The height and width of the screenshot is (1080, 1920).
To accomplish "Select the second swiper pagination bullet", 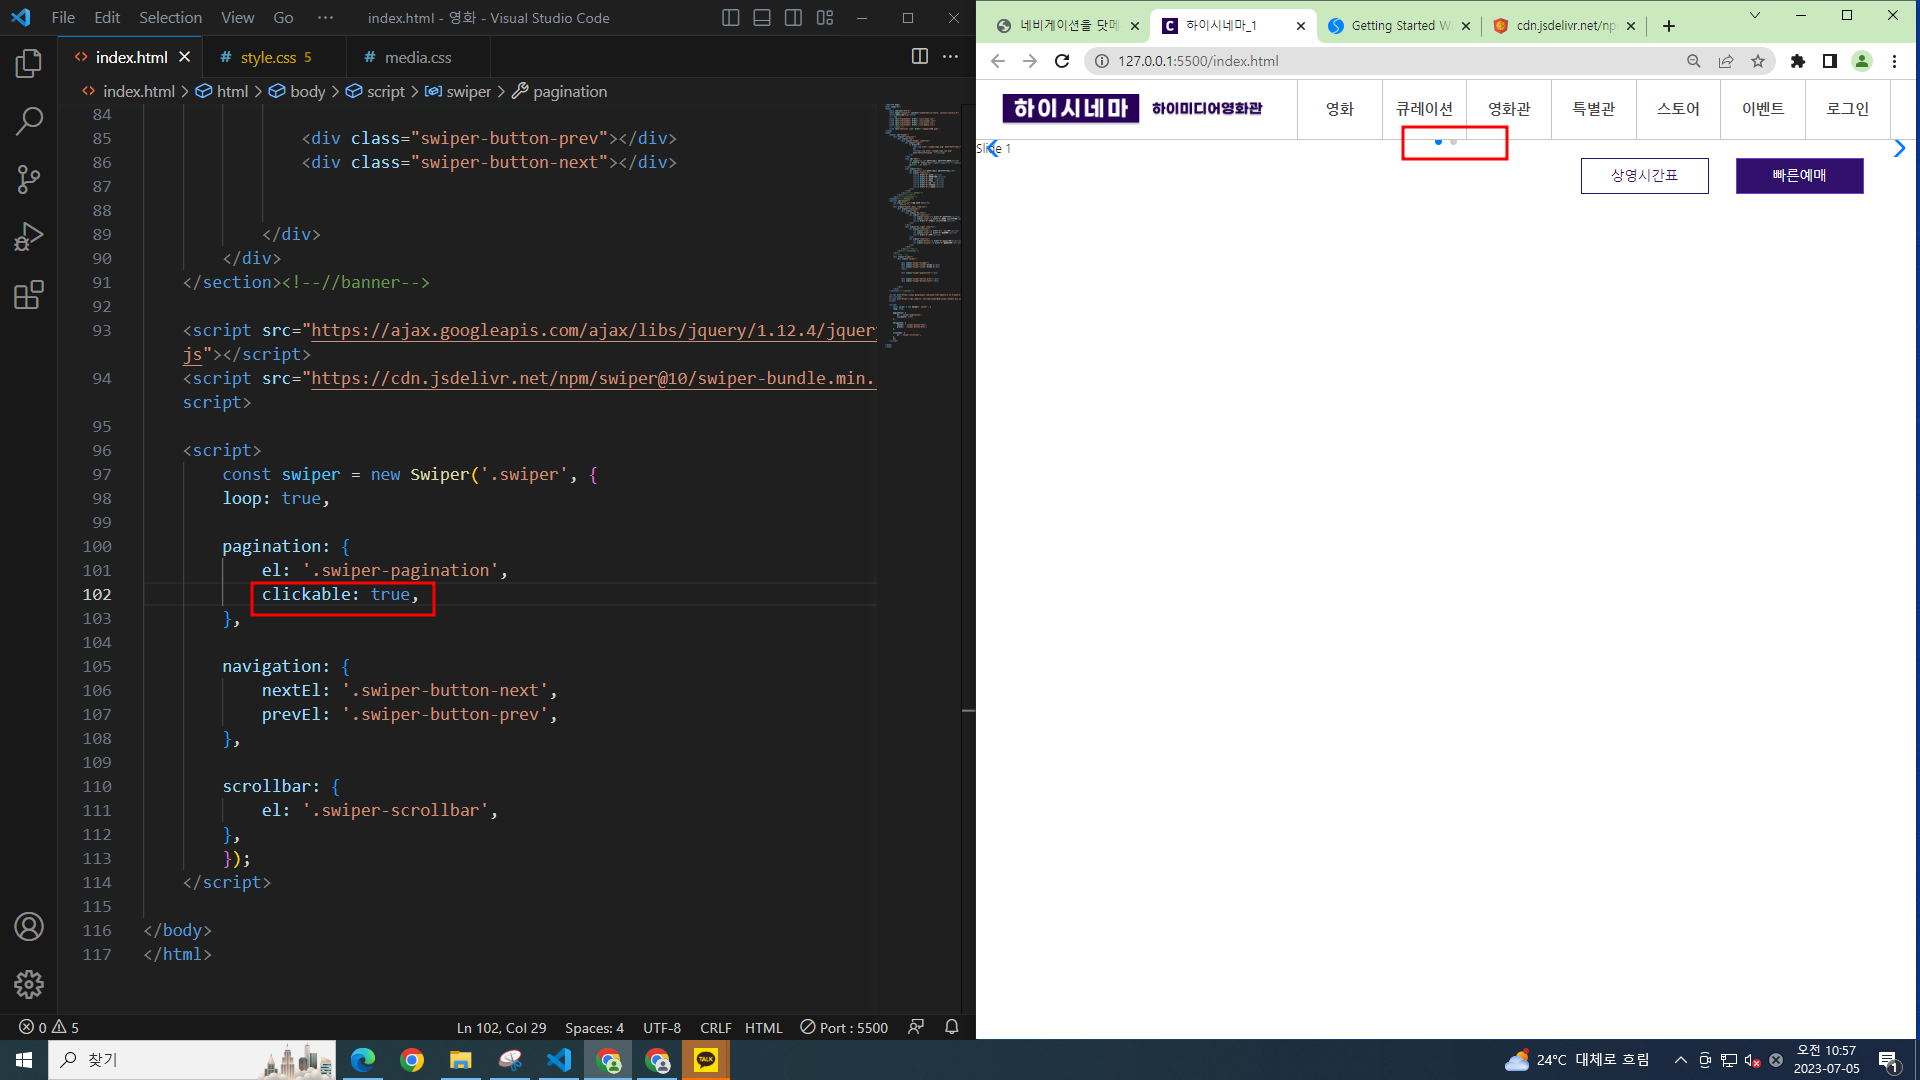I will click(x=1453, y=142).
